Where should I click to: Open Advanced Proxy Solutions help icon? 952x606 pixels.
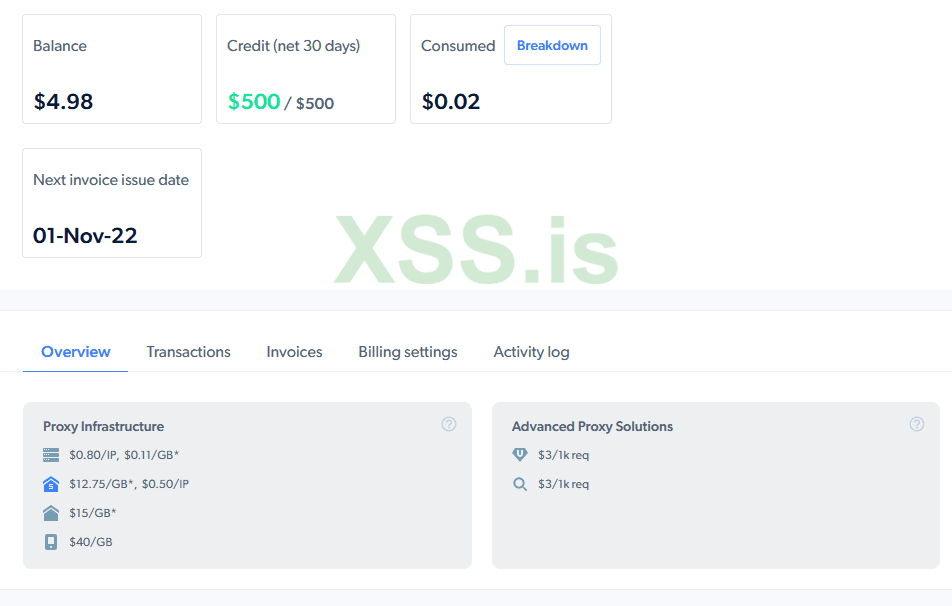coord(917,424)
